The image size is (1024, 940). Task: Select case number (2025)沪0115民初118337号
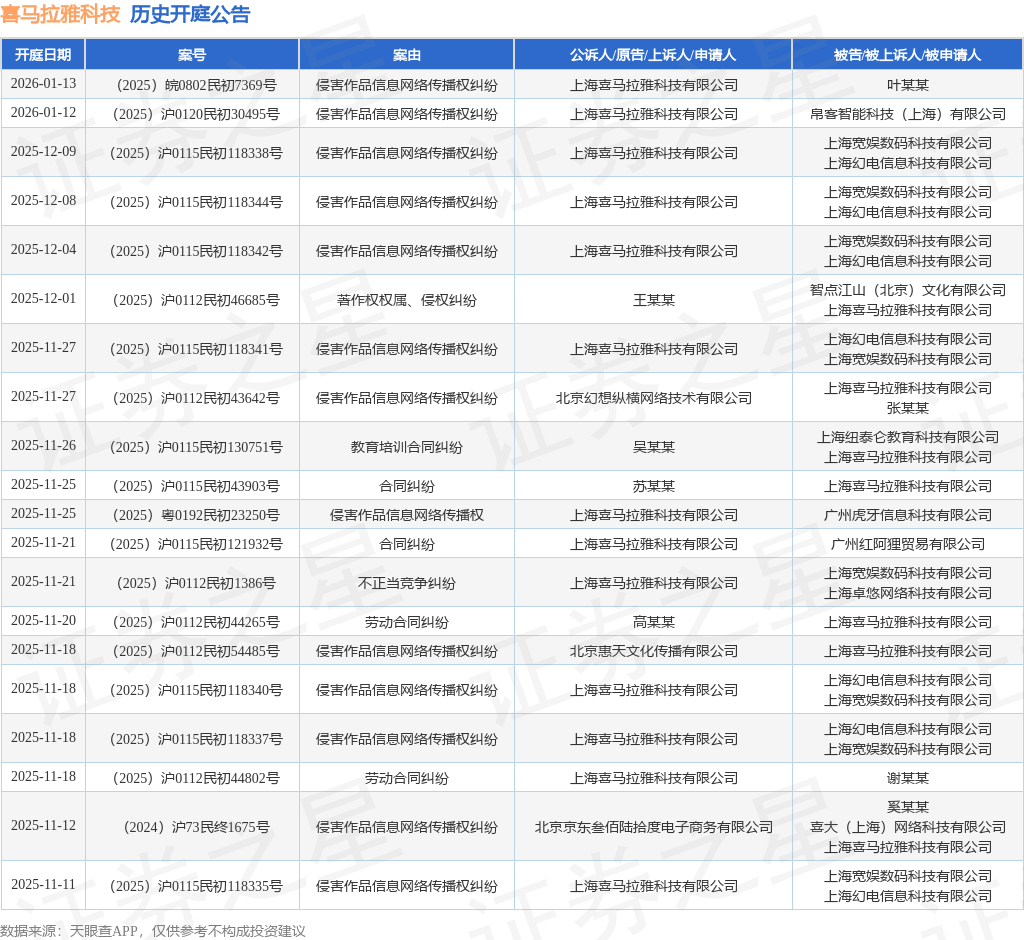196,739
